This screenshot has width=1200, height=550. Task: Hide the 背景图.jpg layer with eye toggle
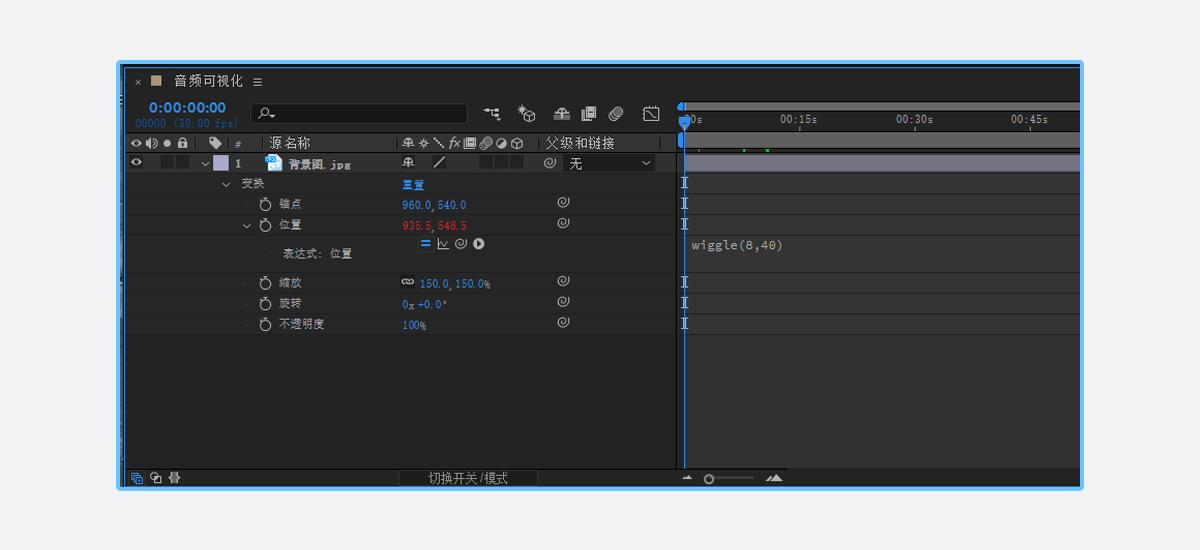tap(136, 163)
